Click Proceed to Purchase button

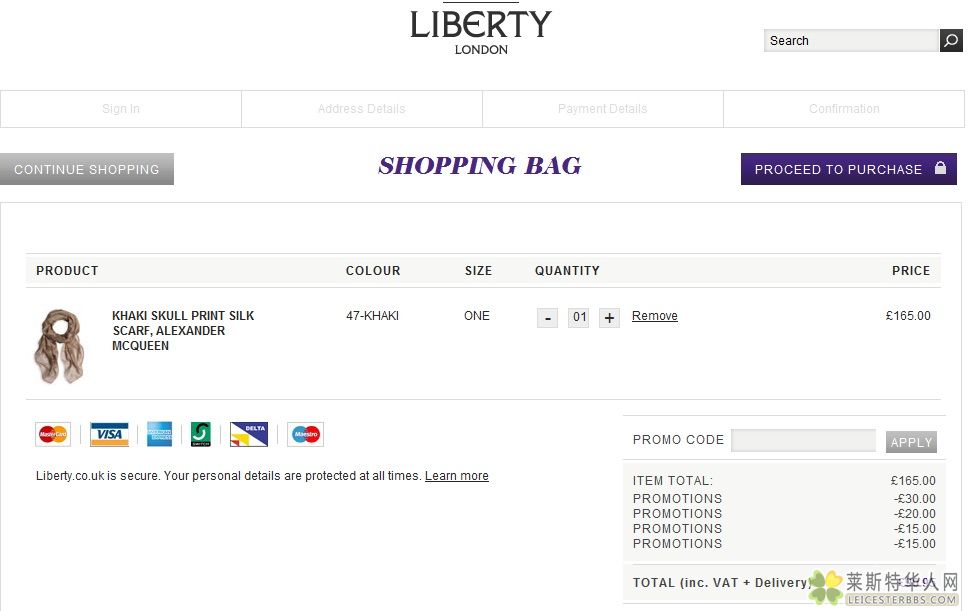tap(849, 169)
